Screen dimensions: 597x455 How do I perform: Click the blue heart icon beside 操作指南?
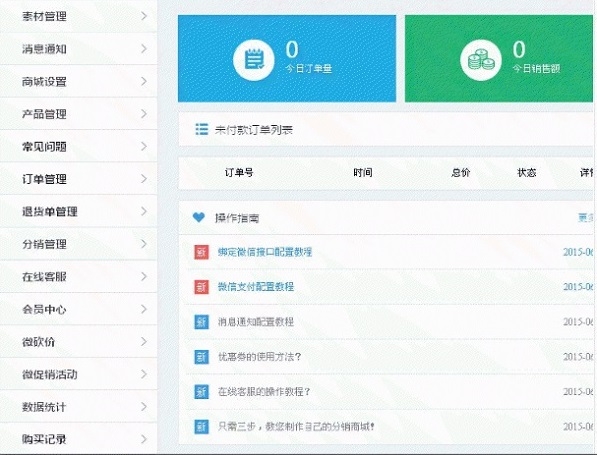[199, 217]
